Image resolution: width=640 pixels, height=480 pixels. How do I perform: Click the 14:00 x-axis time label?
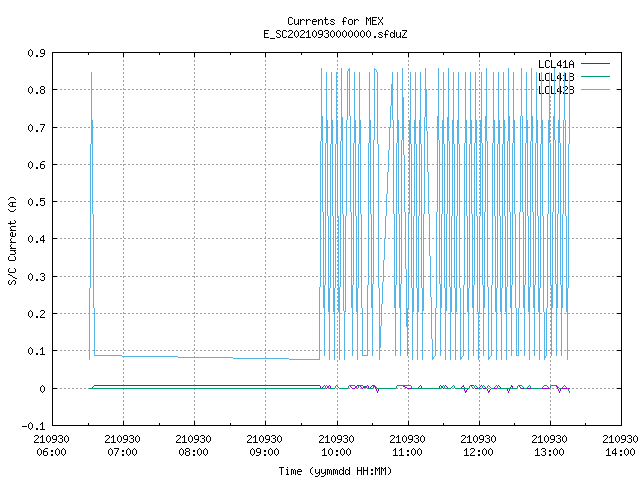click(x=620, y=452)
